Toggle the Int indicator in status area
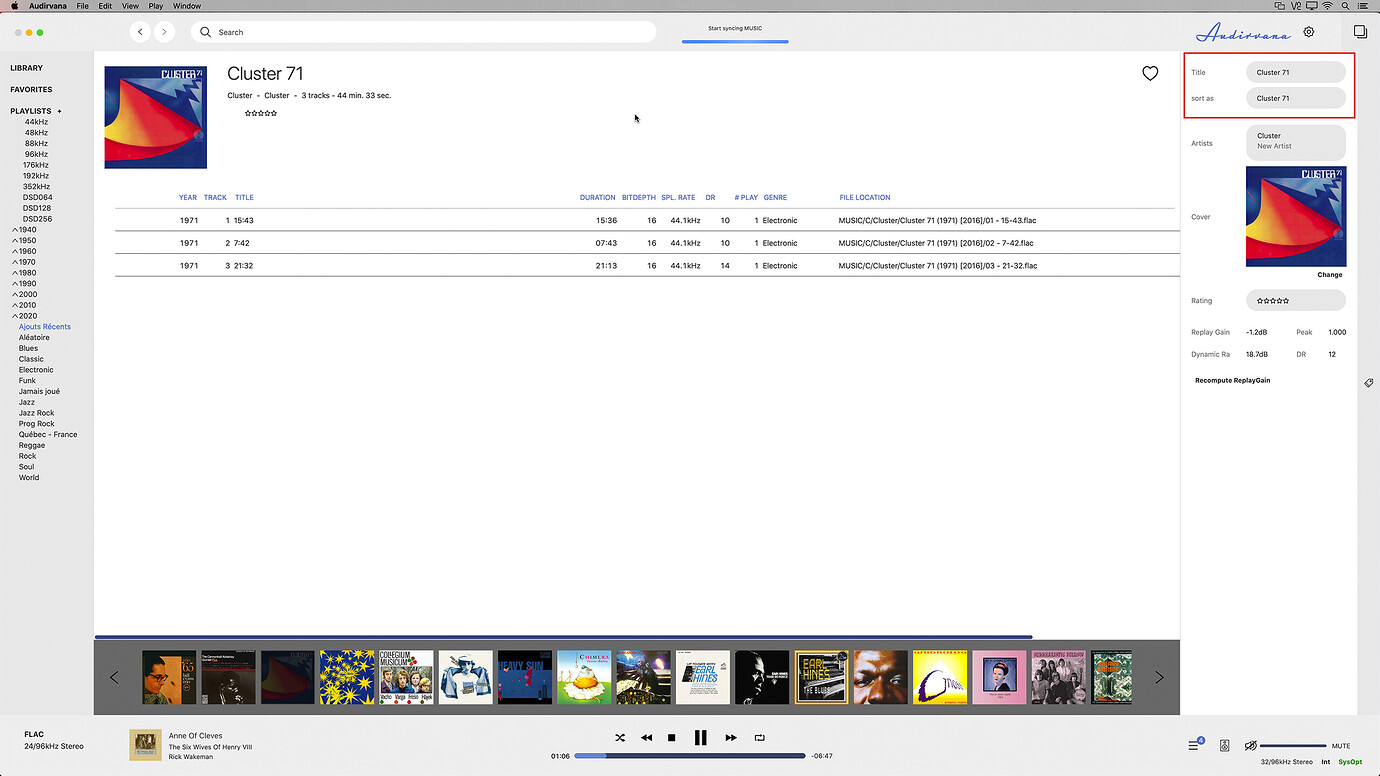 point(1325,762)
